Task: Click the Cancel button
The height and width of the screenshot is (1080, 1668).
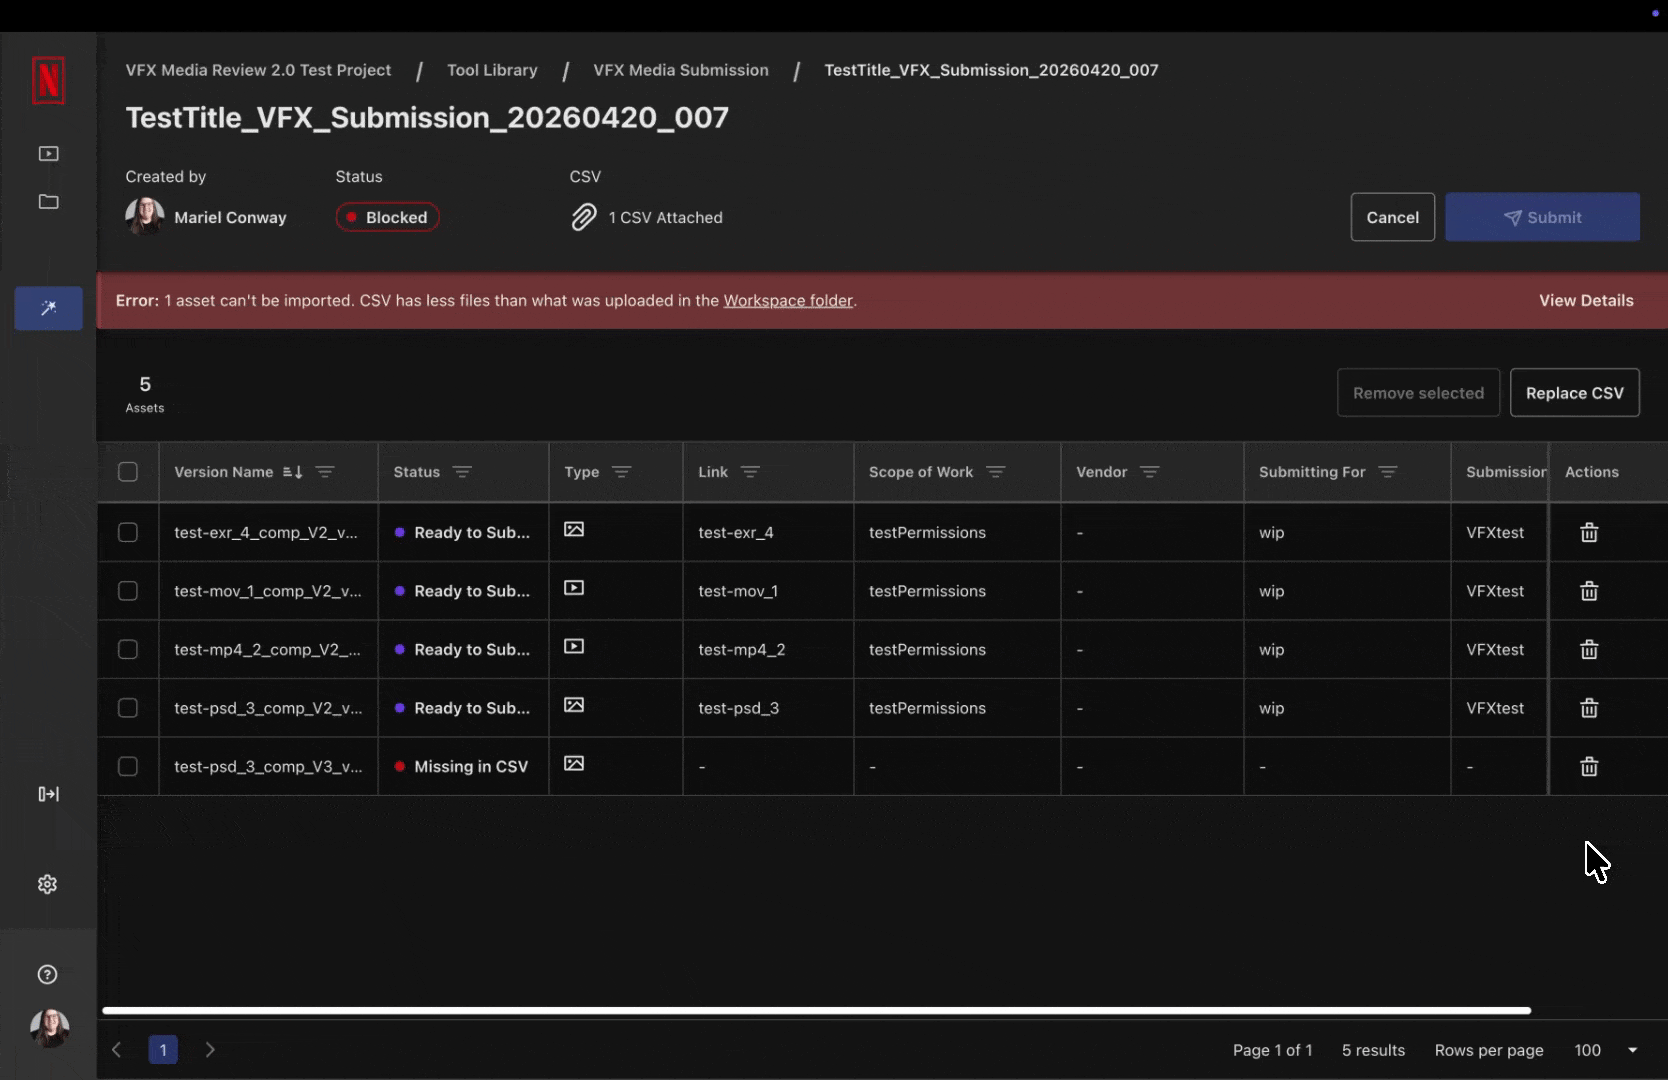Action: tap(1393, 217)
